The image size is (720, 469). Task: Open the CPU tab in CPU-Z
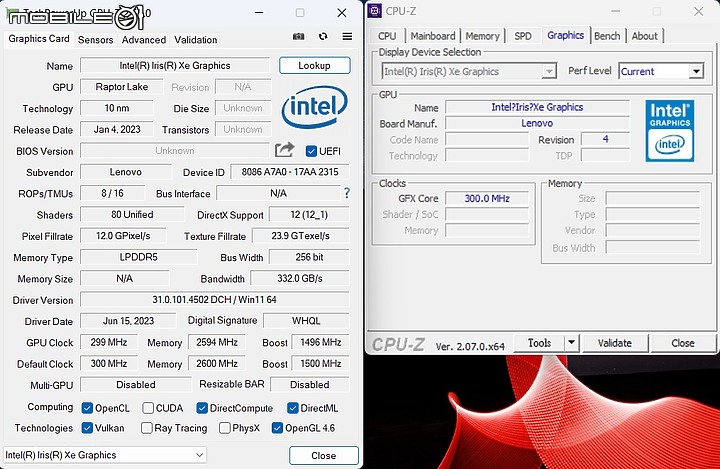pyautogui.click(x=387, y=36)
